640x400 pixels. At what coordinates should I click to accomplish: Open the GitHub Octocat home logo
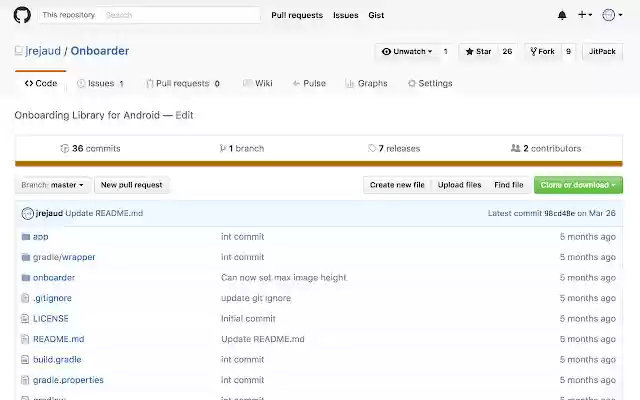pyautogui.click(x=22, y=15)
